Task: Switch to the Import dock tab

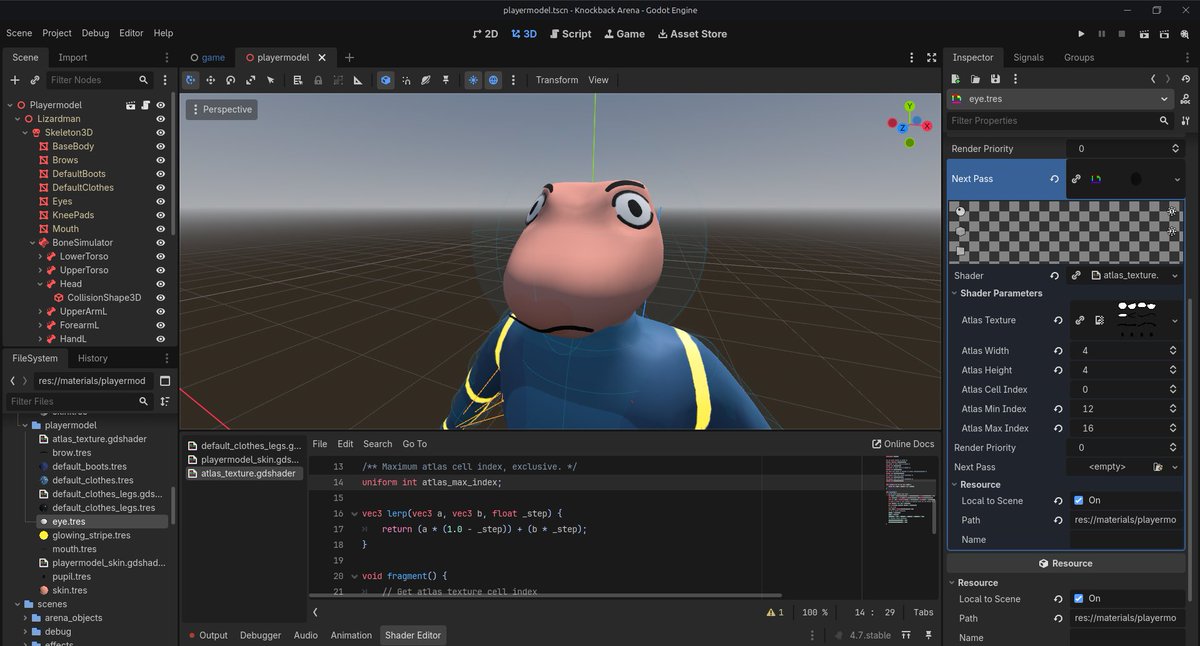Action: 72,58
